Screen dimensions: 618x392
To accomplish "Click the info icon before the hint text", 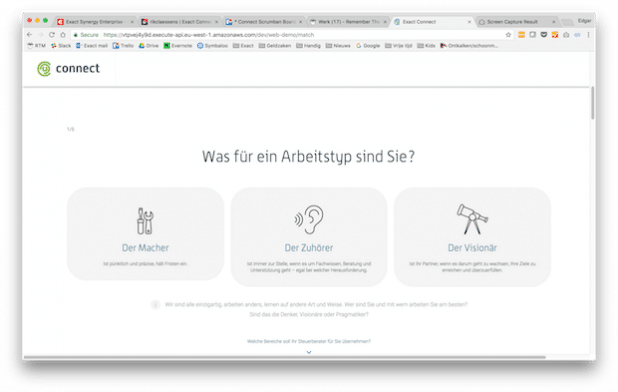I will pyautogui.click(x=155, y=305).
